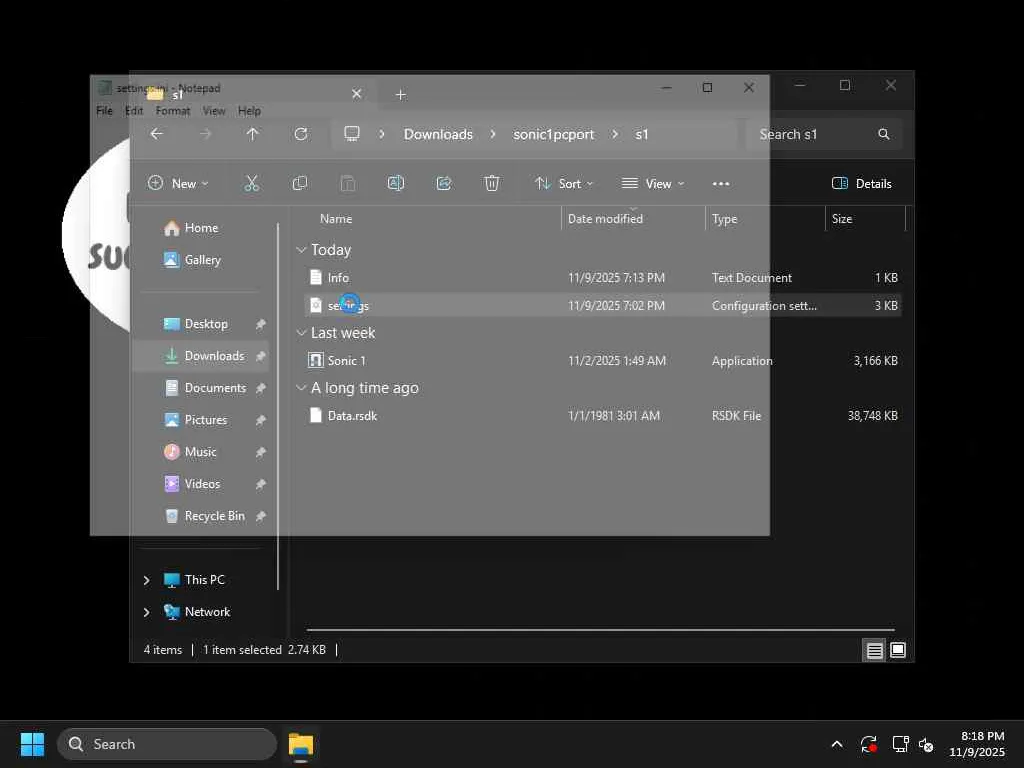Screen dimensions: 1024x768
Task: Click the Copy icon in Explorer toolbar
Action: pyautogui.click(x=300, y=184)
